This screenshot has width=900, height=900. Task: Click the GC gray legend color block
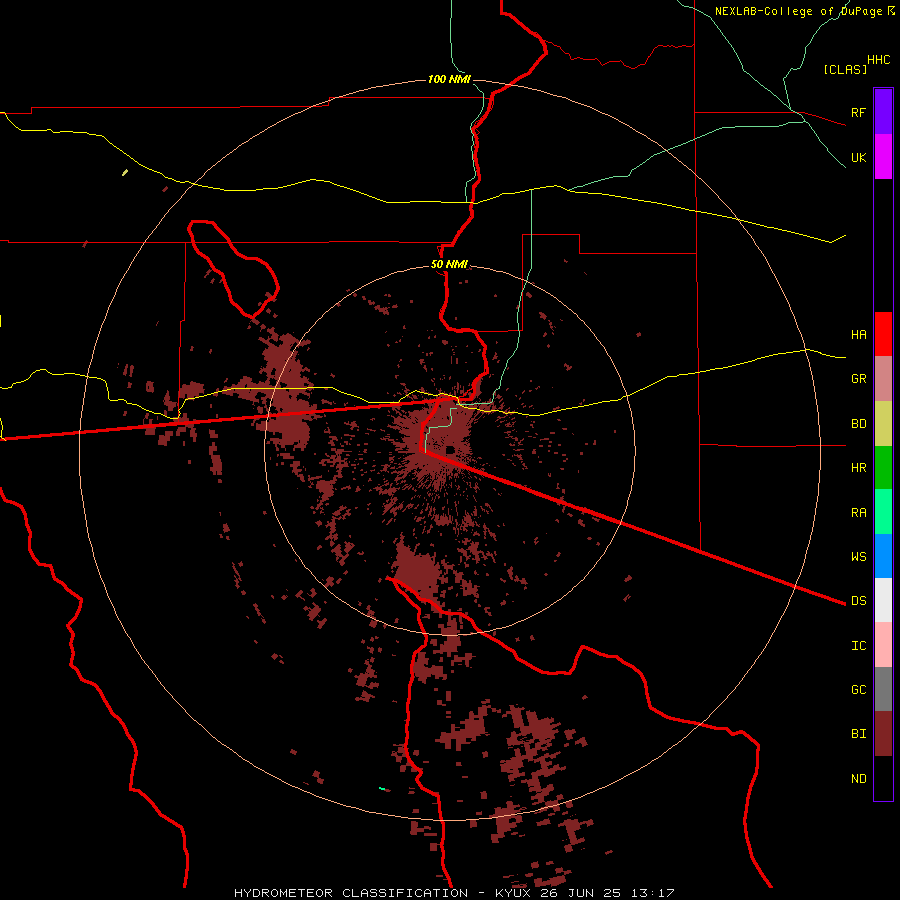pyautogui.click(x=883, y=689)
